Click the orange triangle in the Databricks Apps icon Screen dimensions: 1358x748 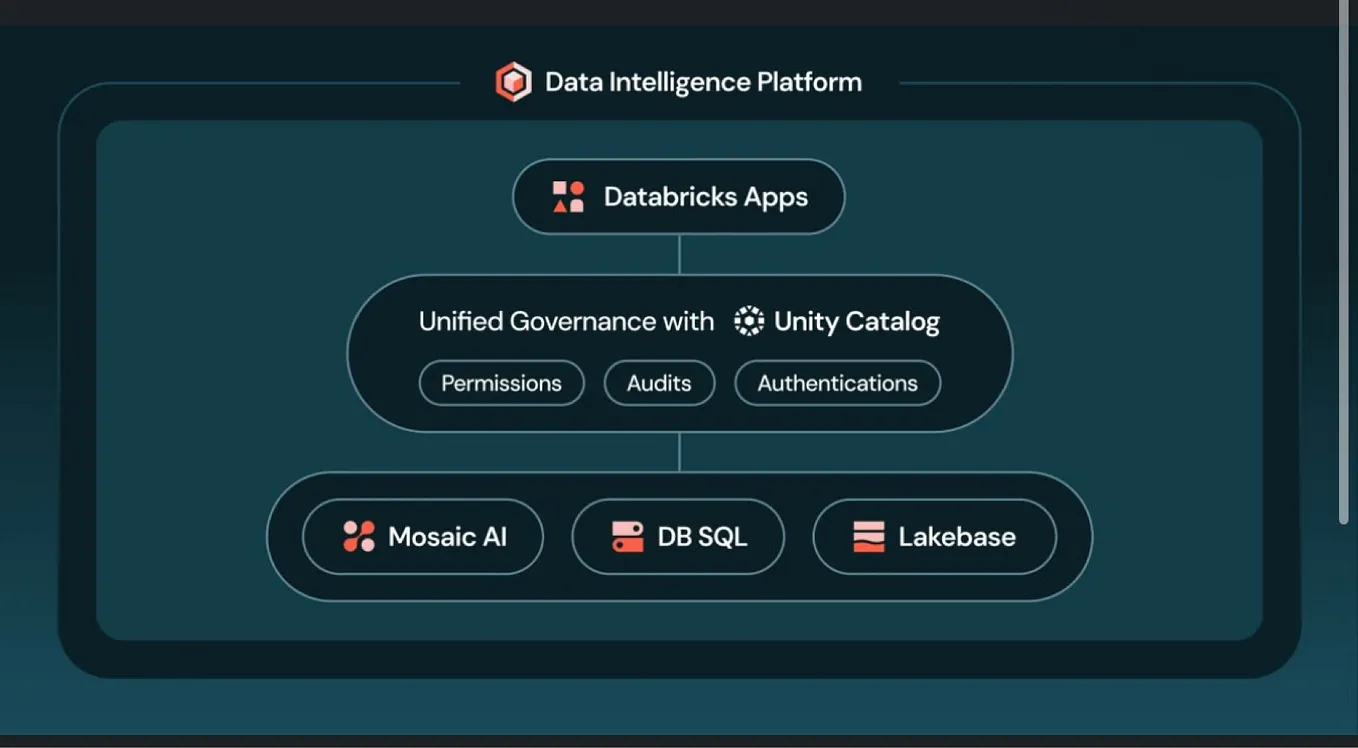558,205
